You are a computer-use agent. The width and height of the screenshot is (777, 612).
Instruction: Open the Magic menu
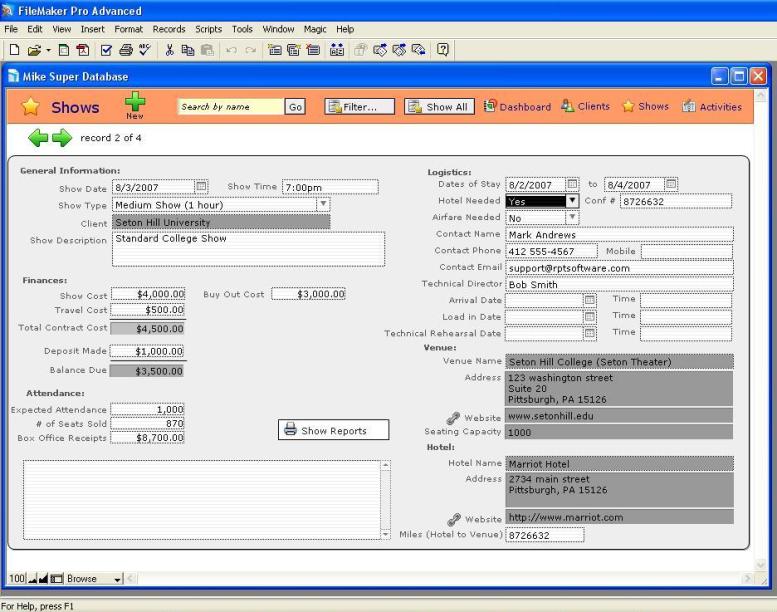click(315, 29)
